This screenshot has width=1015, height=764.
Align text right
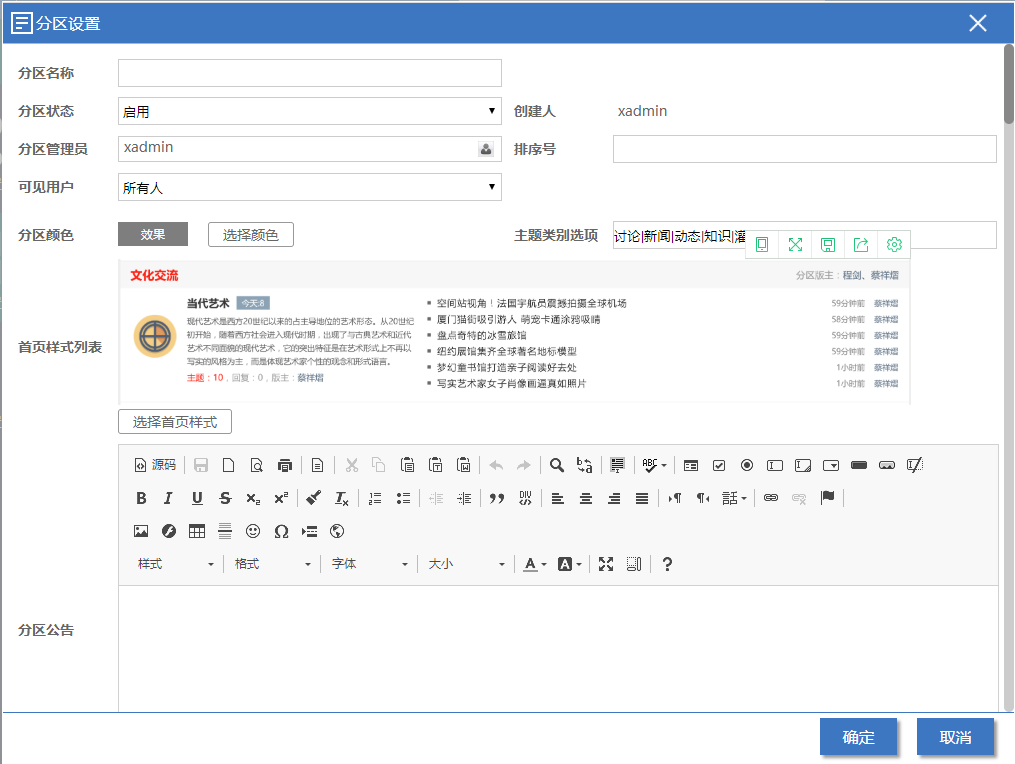614,498
